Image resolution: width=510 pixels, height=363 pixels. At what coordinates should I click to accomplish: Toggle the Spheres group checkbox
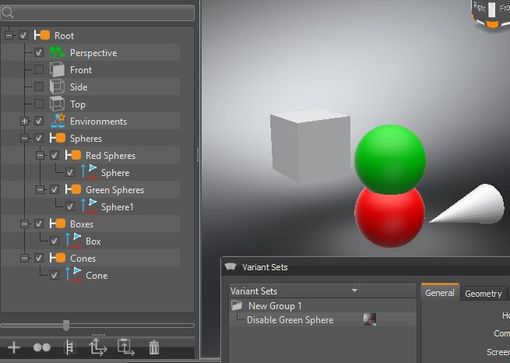tap(39, 138)
